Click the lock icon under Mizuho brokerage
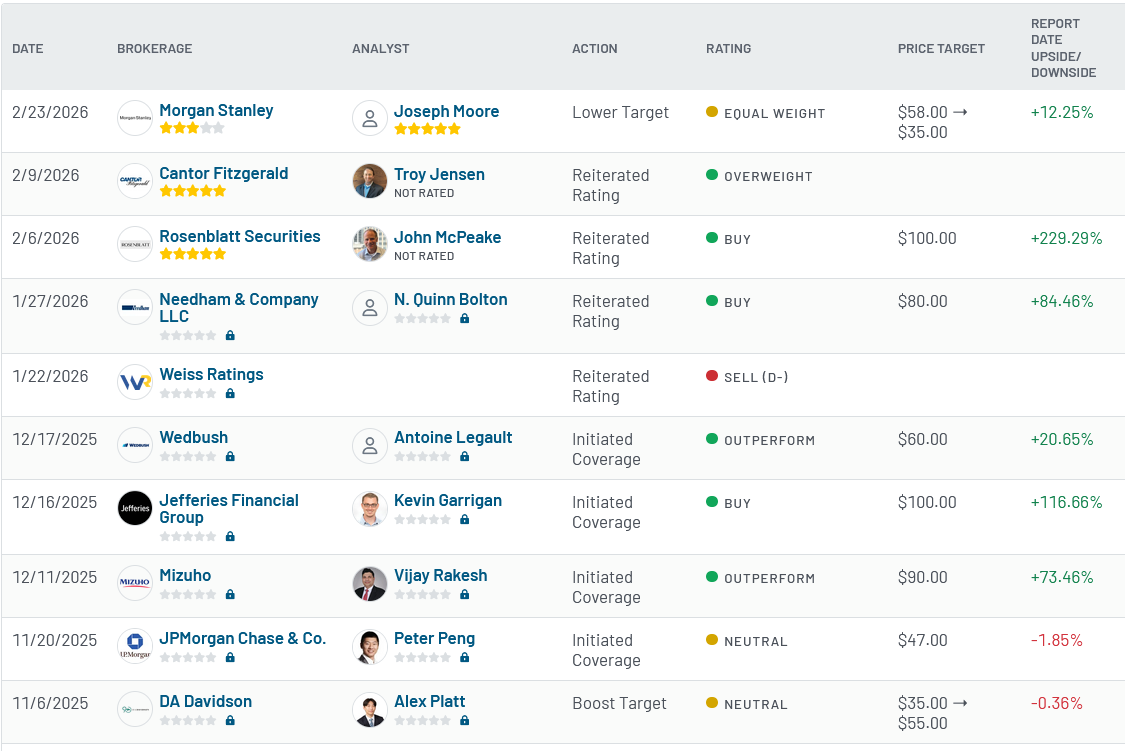Viewport: 1125px width, 751px height. [x=230, y=594]
